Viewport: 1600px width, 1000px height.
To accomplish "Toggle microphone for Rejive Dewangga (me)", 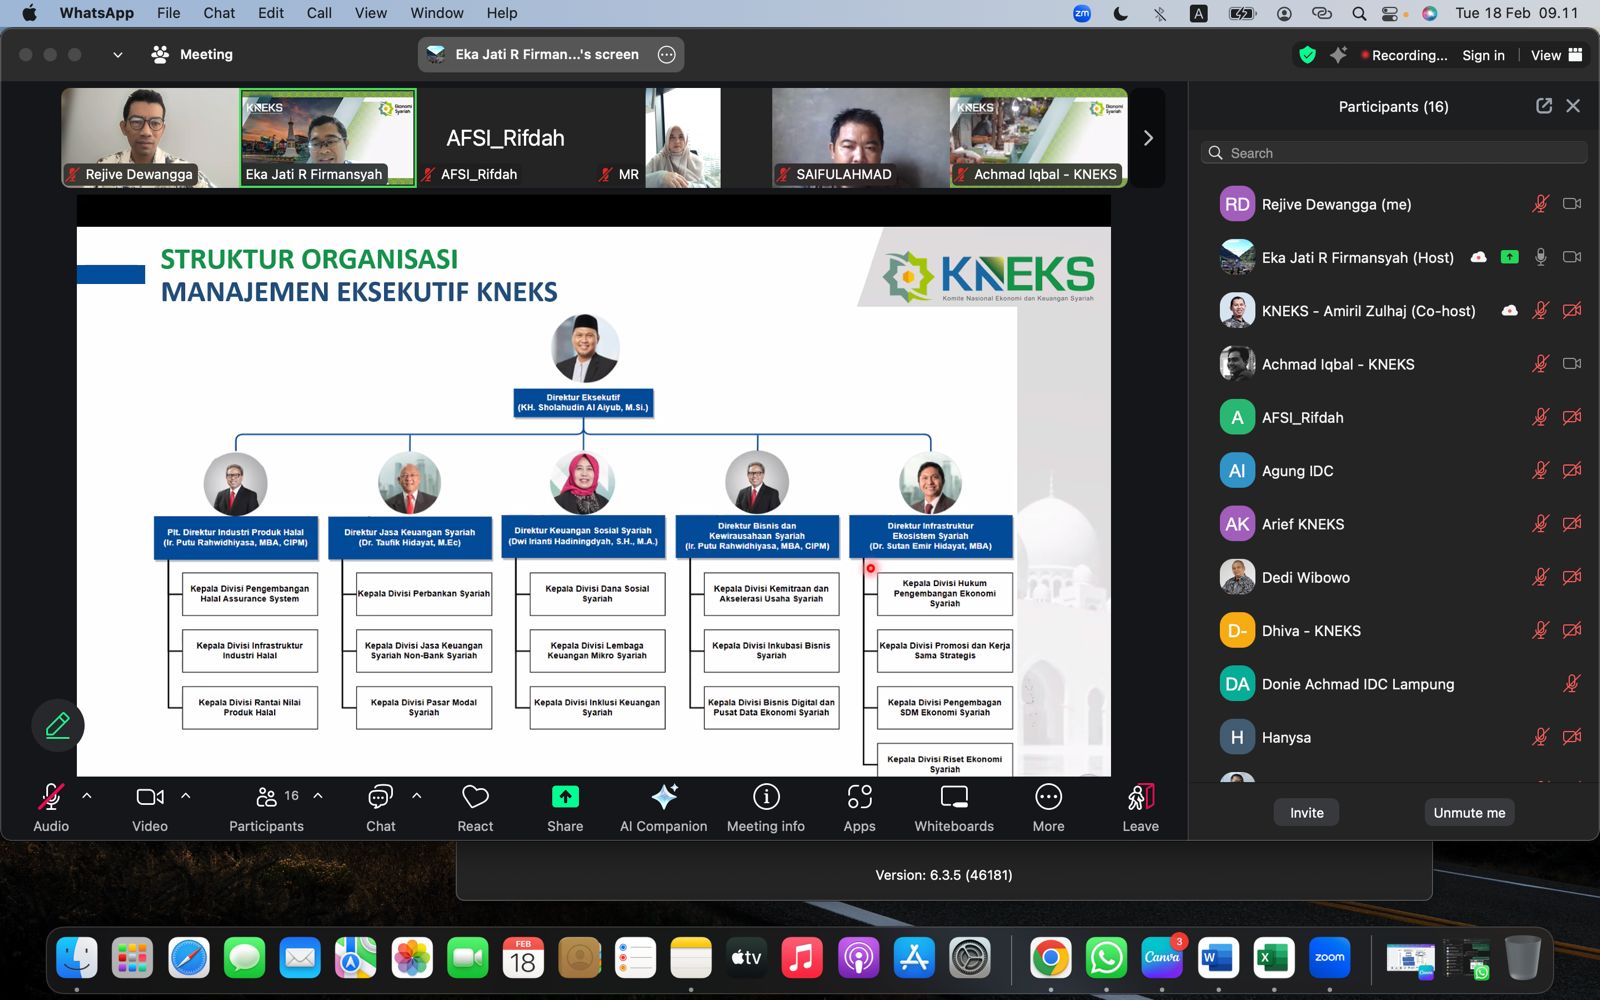I will [1541, 204].
